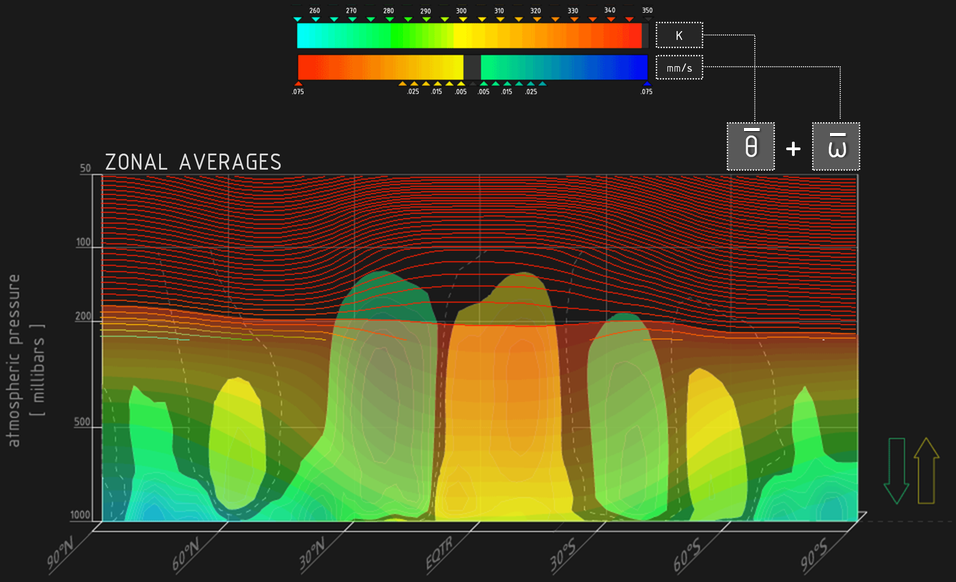Click the blue end of velocity color bar
Screen dimensions: 956x582
630,67
